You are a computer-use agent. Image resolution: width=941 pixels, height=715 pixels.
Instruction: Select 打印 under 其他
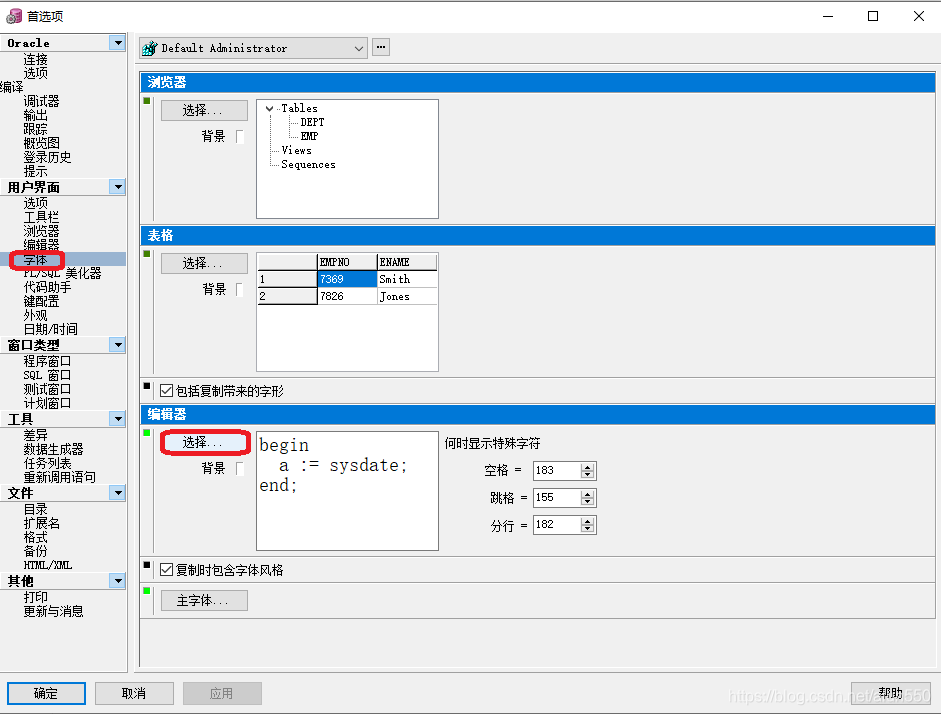[35, 597]
